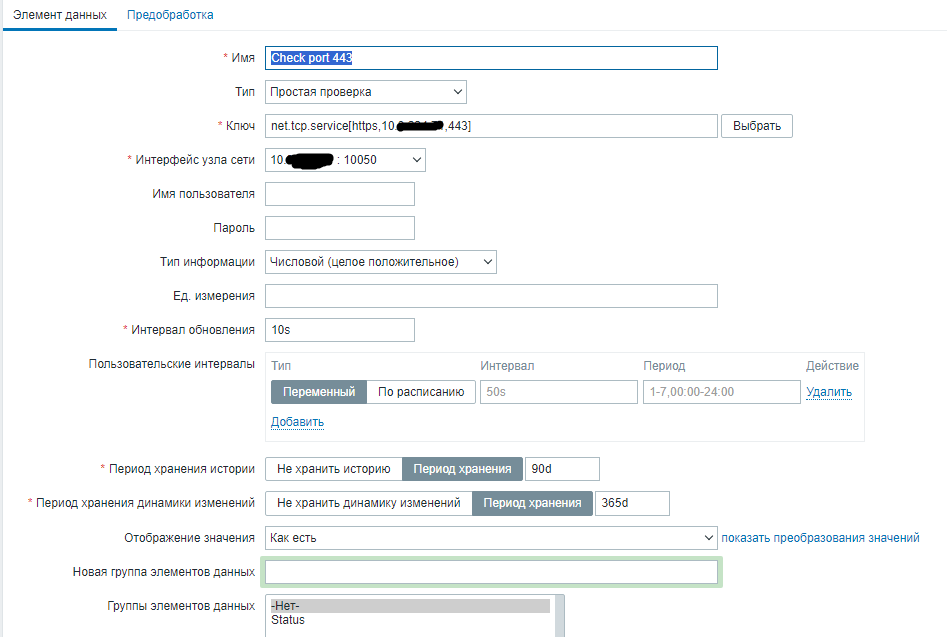This screenshot has height=637, width=947.
Task: Click the Удалить link for custom interval
Action: point(829,392)
